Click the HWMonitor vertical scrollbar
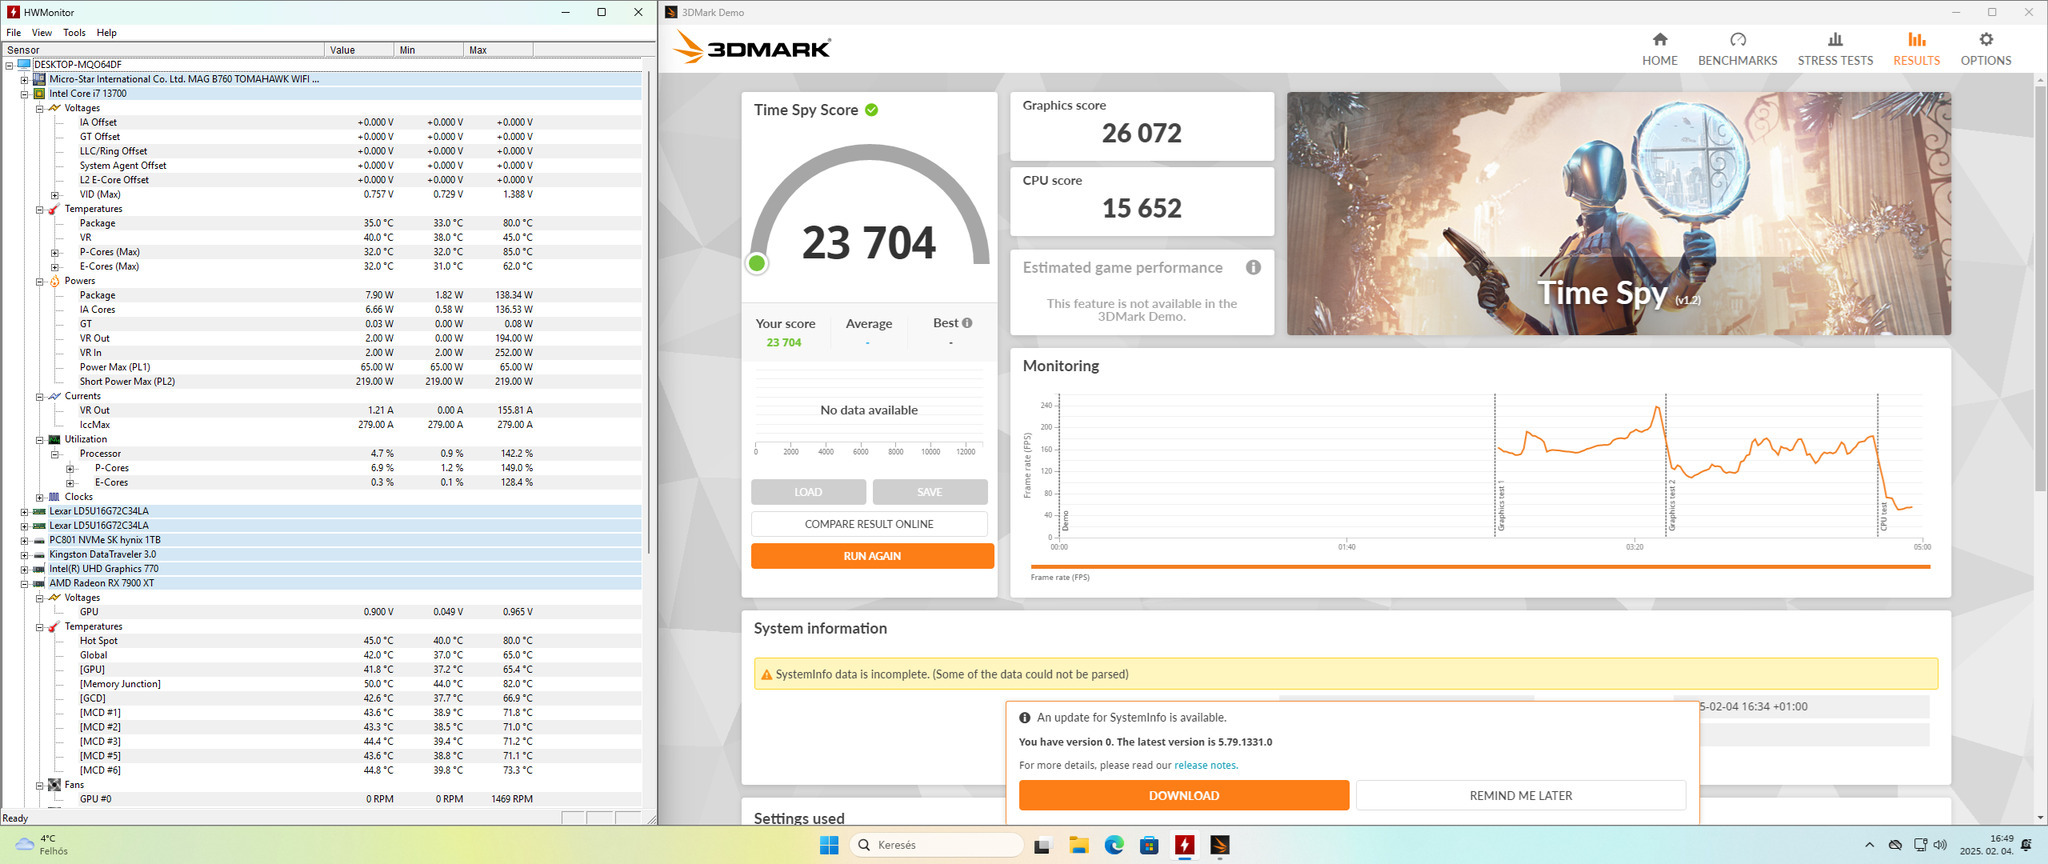 tap(649, 310)
